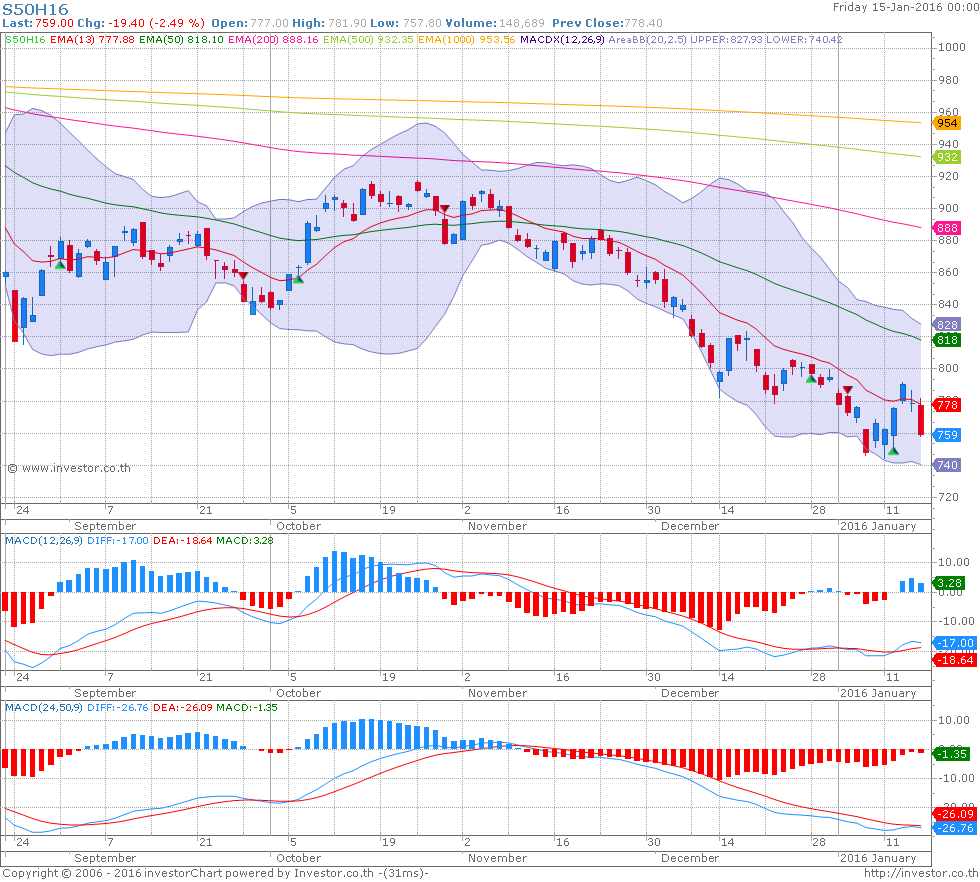Click the Chg: -19.40 (-2.49 %) reading
This screenshot has height=882, width=980.
coord(141,23)
